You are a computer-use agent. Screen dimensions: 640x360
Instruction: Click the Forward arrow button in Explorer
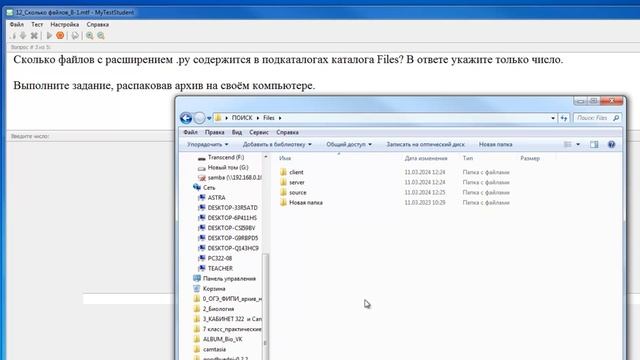[x=199, y=118]
